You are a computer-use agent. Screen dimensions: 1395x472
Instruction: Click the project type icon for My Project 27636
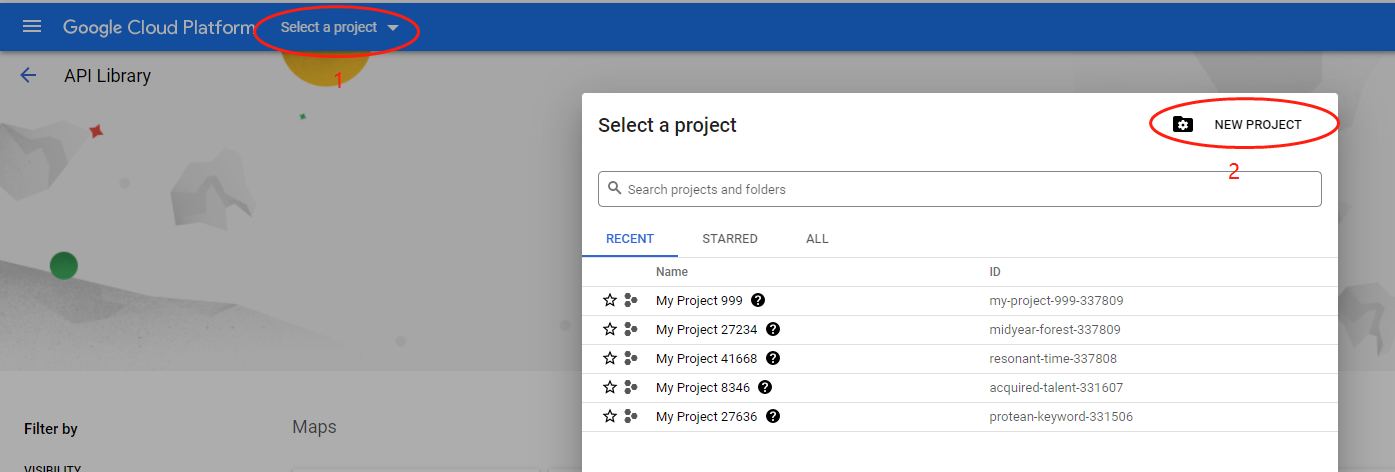point(630,416)
